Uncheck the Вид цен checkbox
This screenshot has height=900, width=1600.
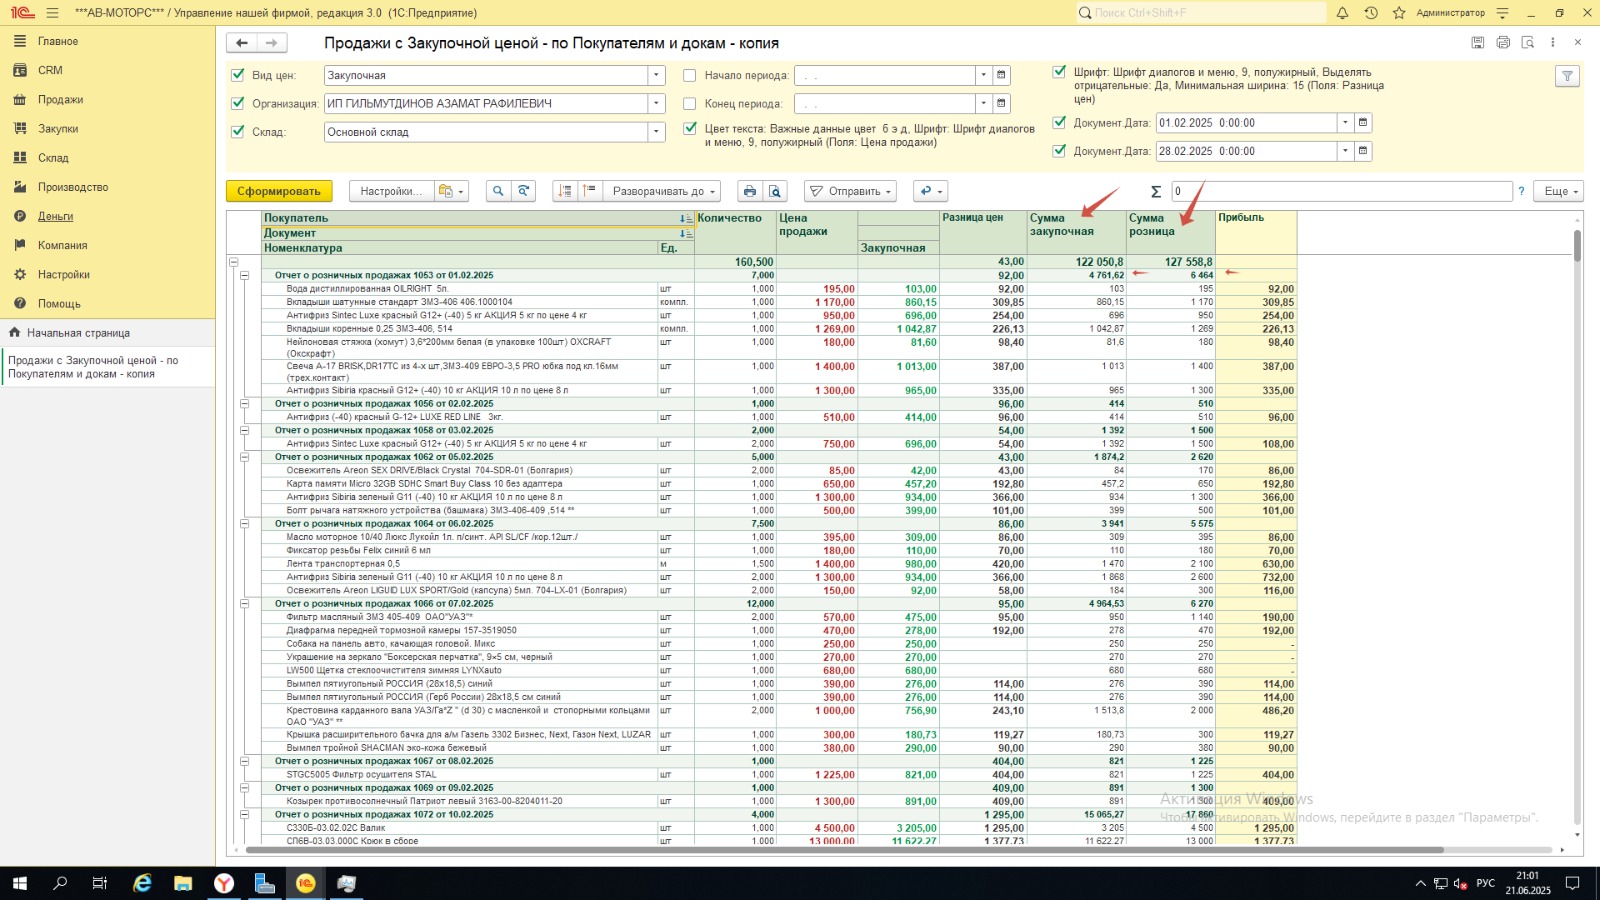pos(238,75)
